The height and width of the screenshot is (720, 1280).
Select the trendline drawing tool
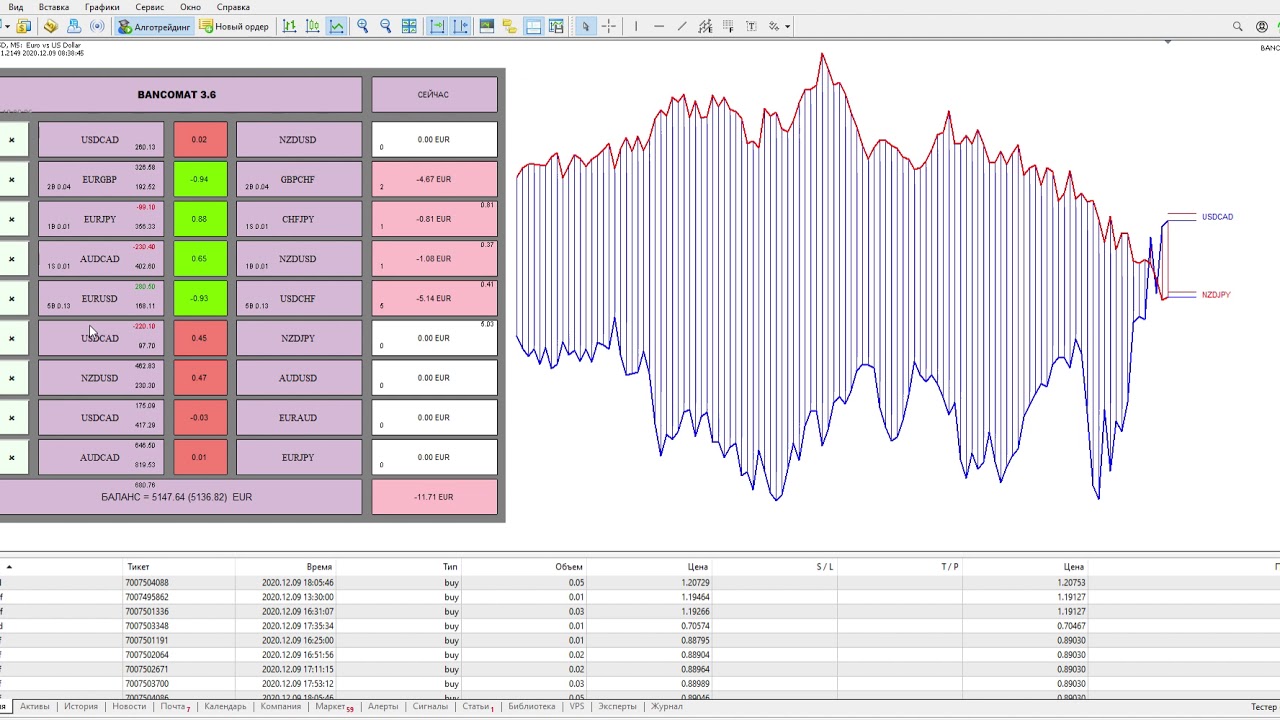click(x=682, y=27)
